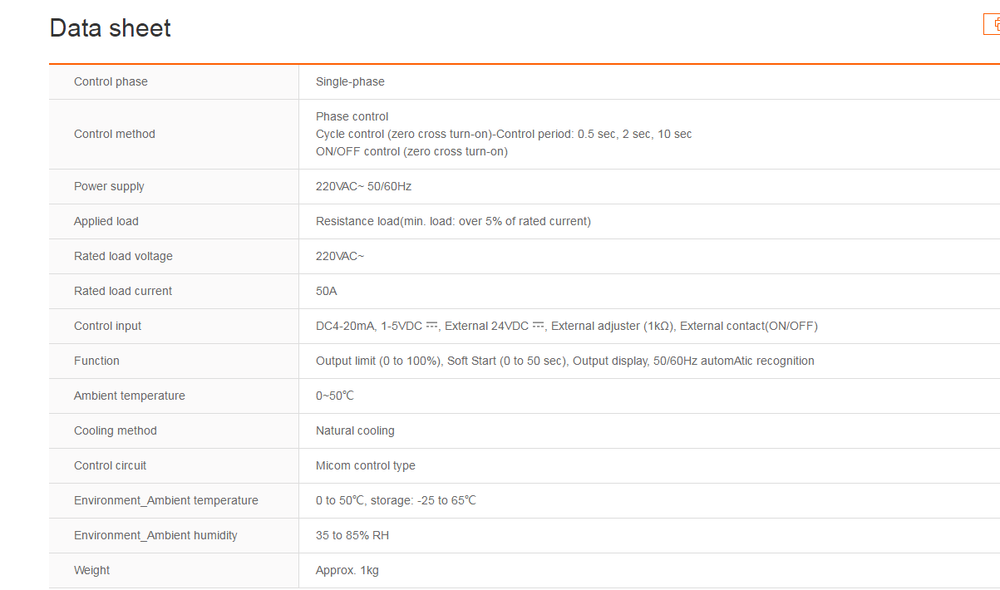Select the Power supply row label
The image size is (1000, 590).
point(109,187)
